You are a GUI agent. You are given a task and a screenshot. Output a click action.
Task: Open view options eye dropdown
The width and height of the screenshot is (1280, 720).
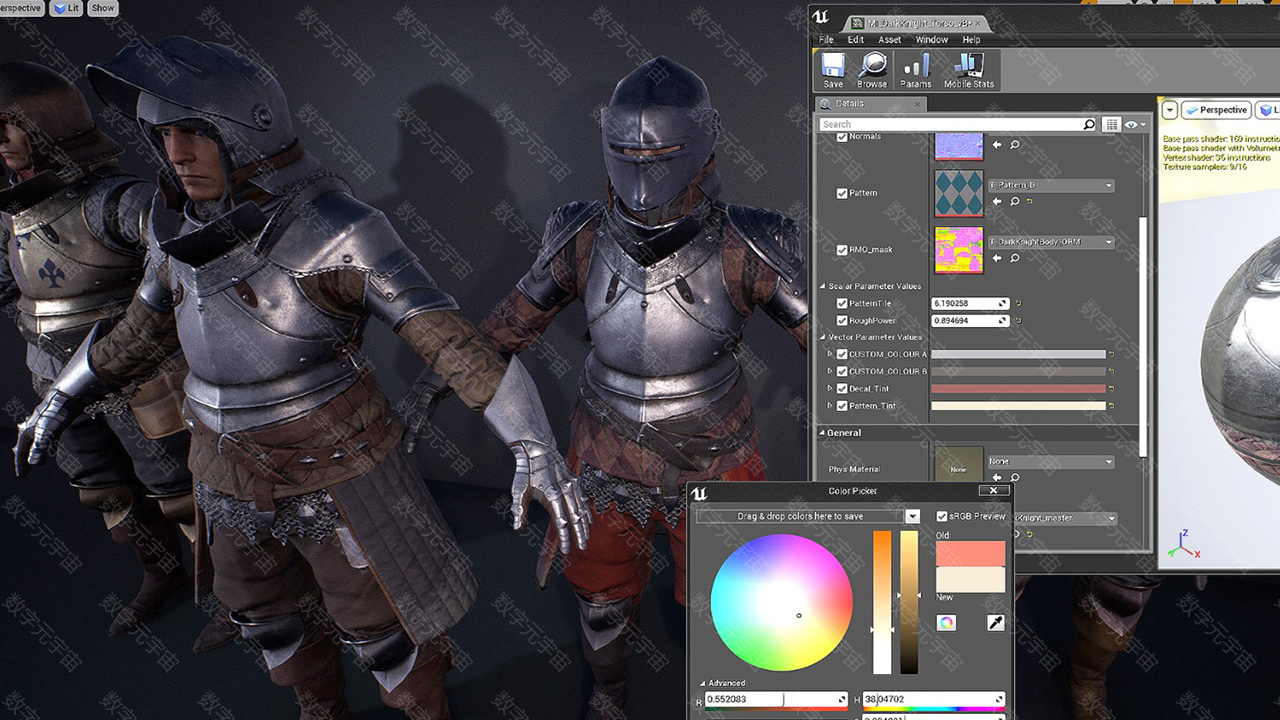1135,125
